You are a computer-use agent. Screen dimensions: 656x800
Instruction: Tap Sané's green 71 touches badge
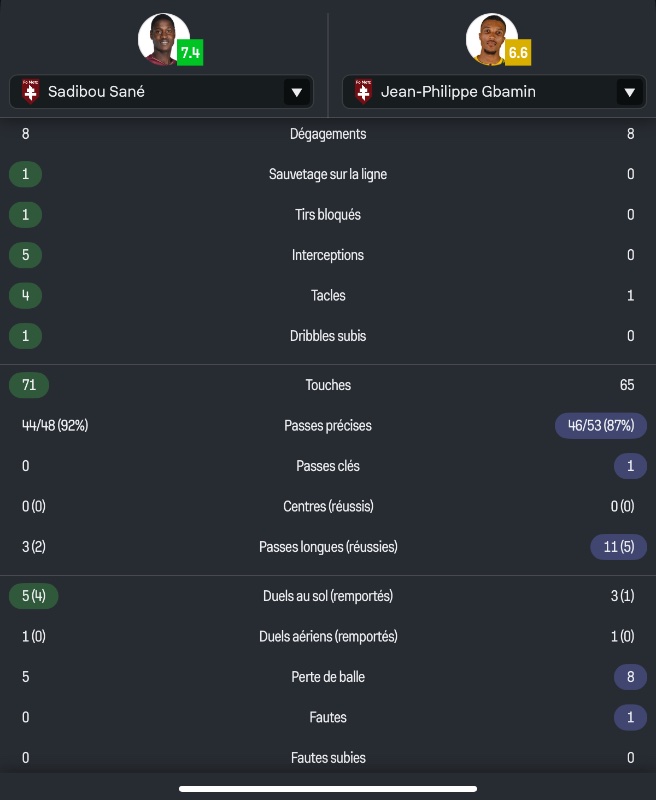tap(28, 385)
